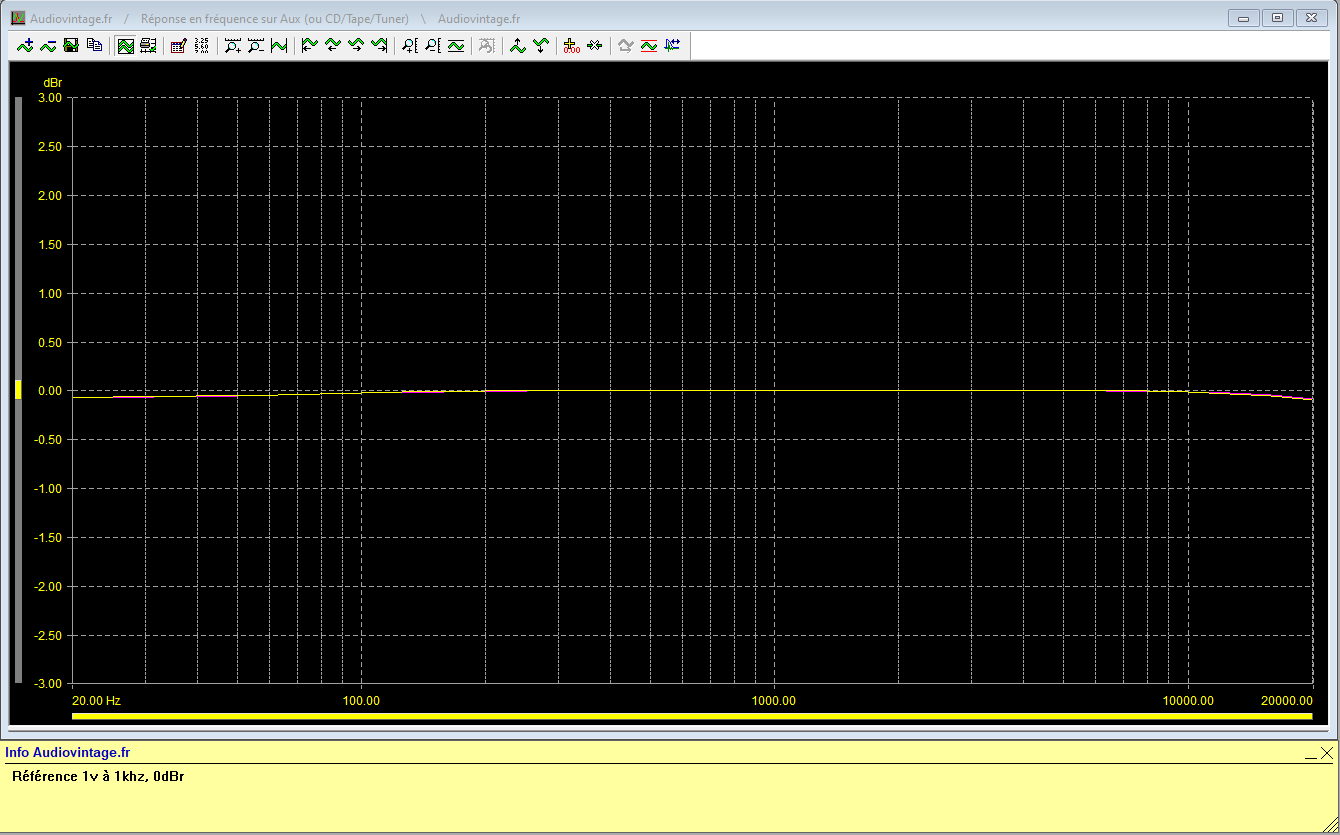Click the -1.50 Y-axis value
Screen dimensions: 1340x835
point(48,538)
